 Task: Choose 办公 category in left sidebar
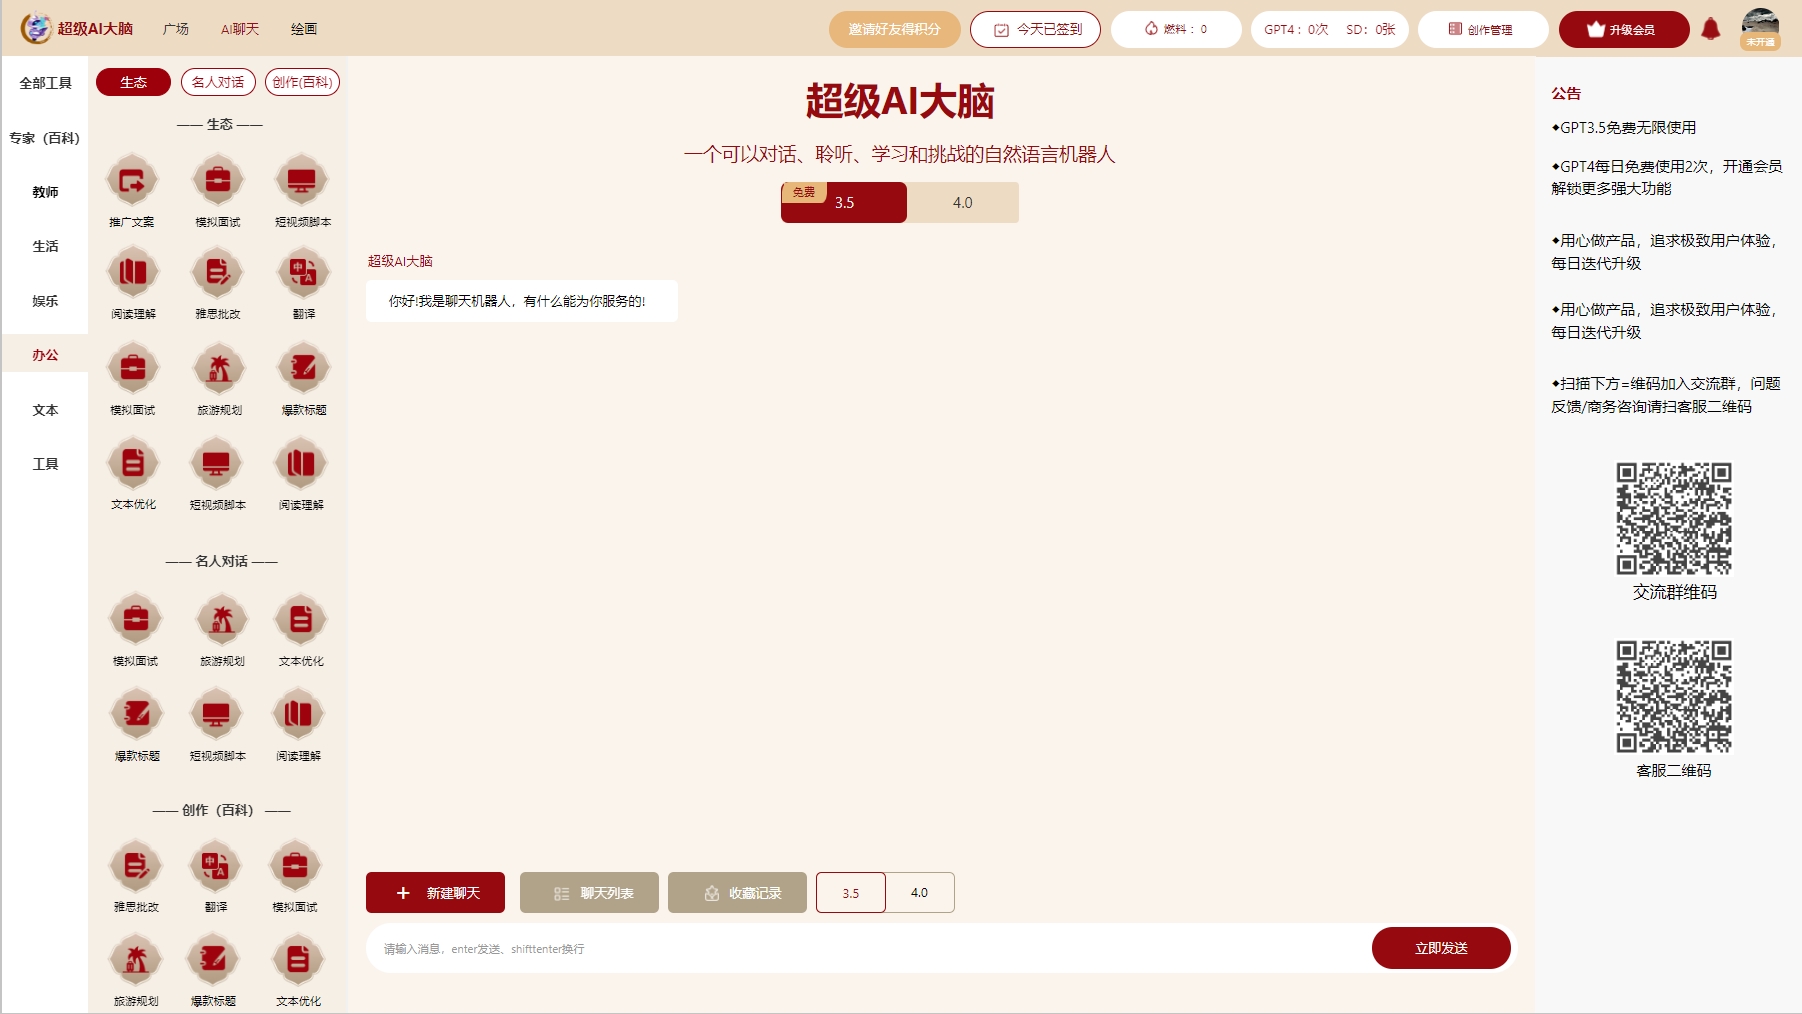click(x=45, y=355)
